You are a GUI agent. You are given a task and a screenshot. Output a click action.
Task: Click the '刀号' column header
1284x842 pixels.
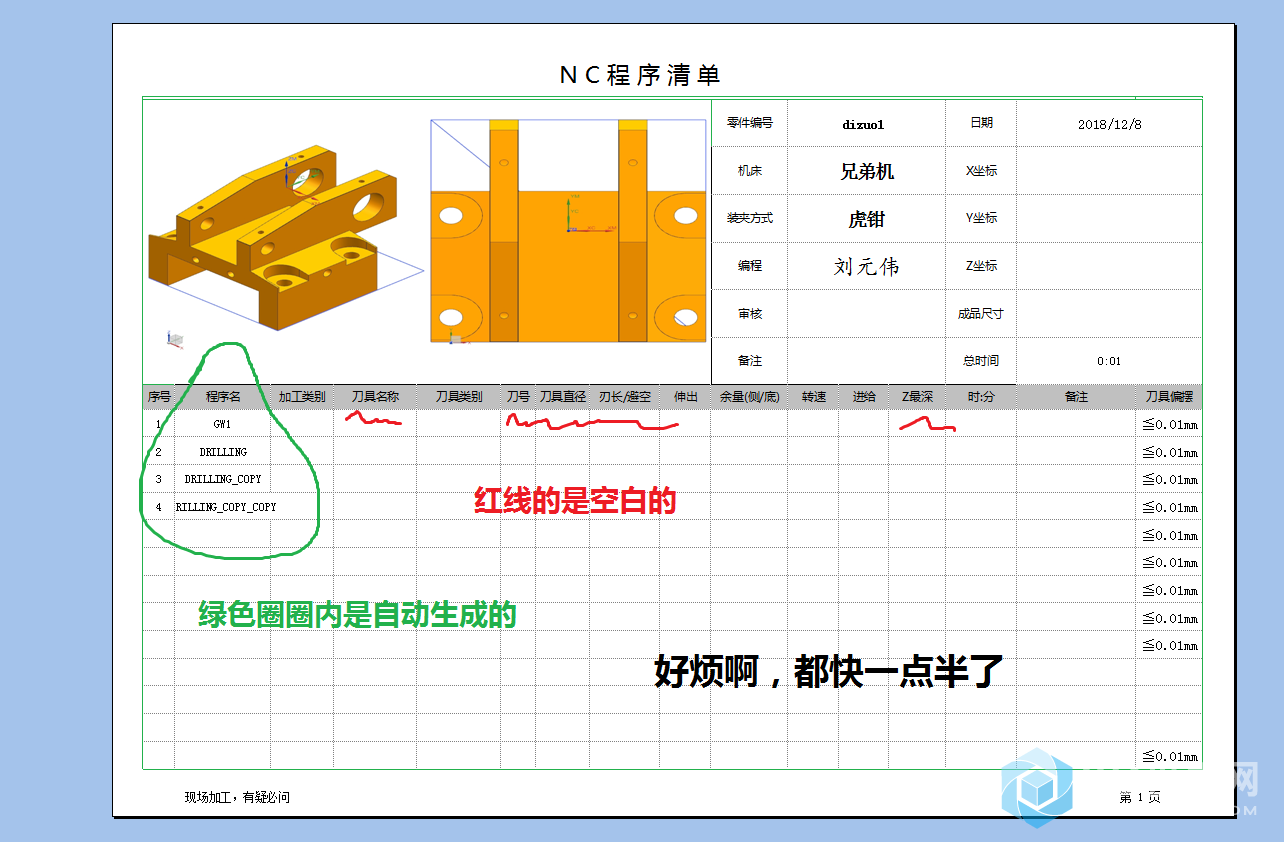518,397
